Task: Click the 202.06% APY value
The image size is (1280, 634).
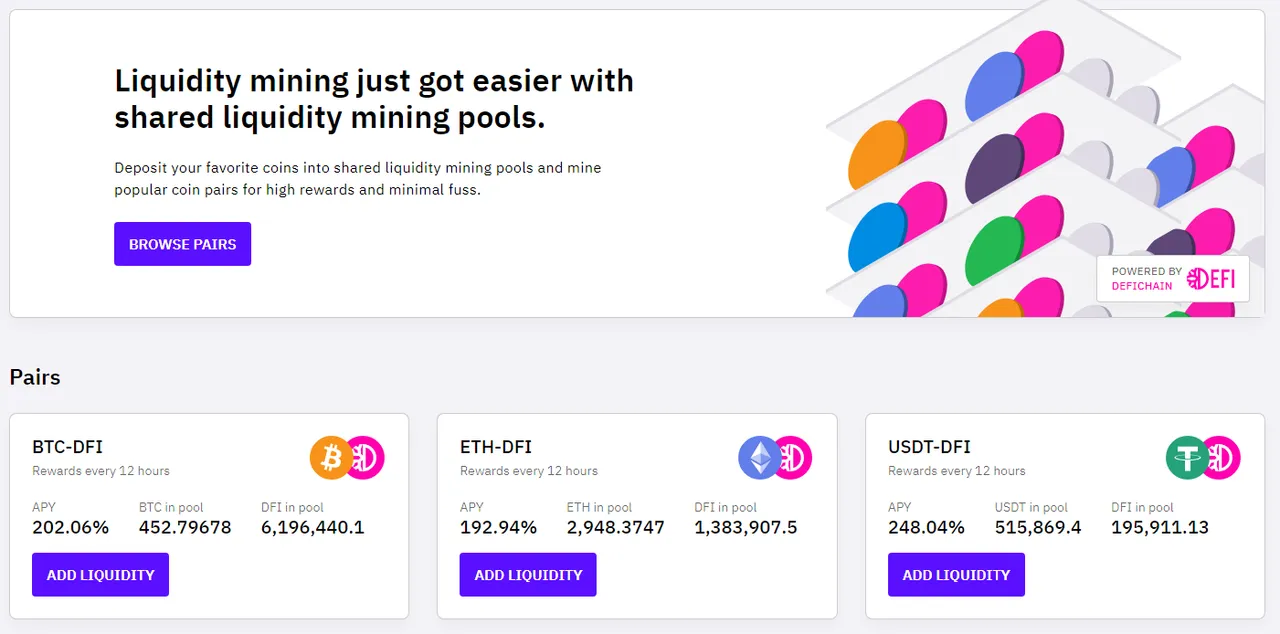Action: (70, 527)
